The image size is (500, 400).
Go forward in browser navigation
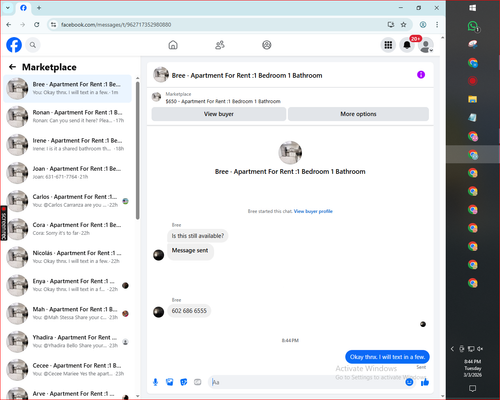point(22,24)
